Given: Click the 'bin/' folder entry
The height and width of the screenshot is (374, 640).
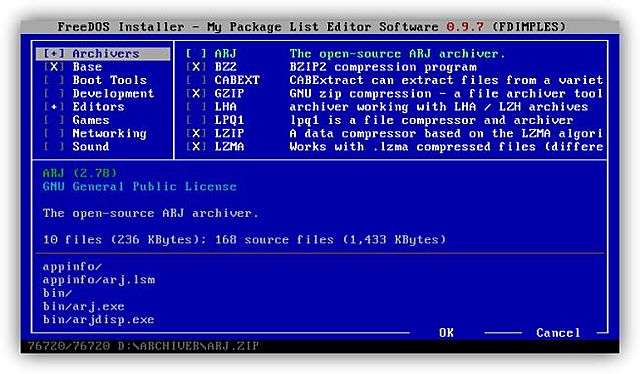Looking at the screenshot, I should [x=57, y=293].
